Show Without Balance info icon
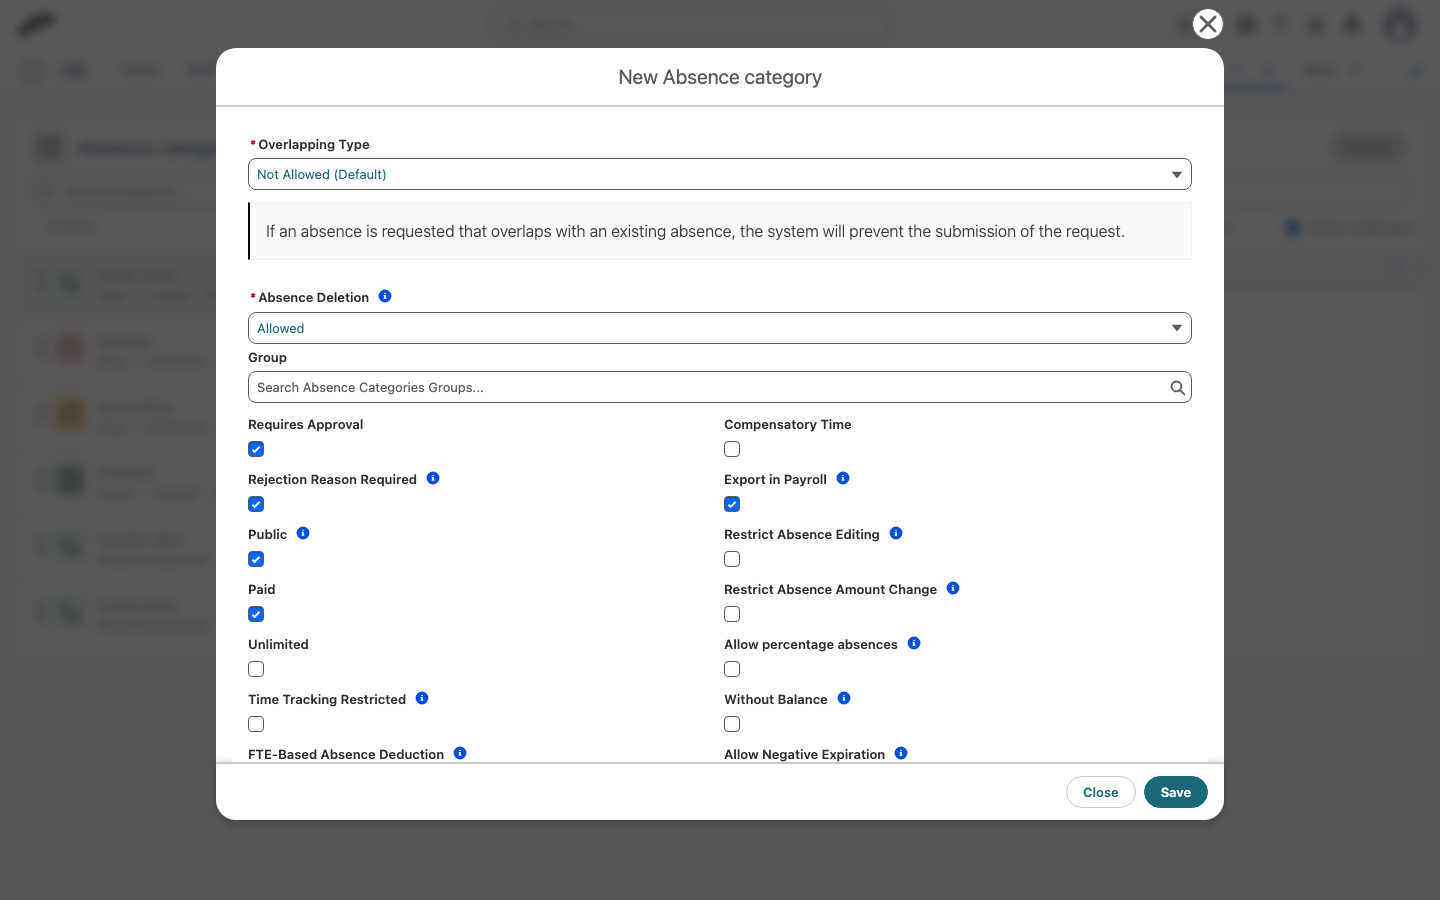This screenshot has width=1440, height=900. pos(844,698)
